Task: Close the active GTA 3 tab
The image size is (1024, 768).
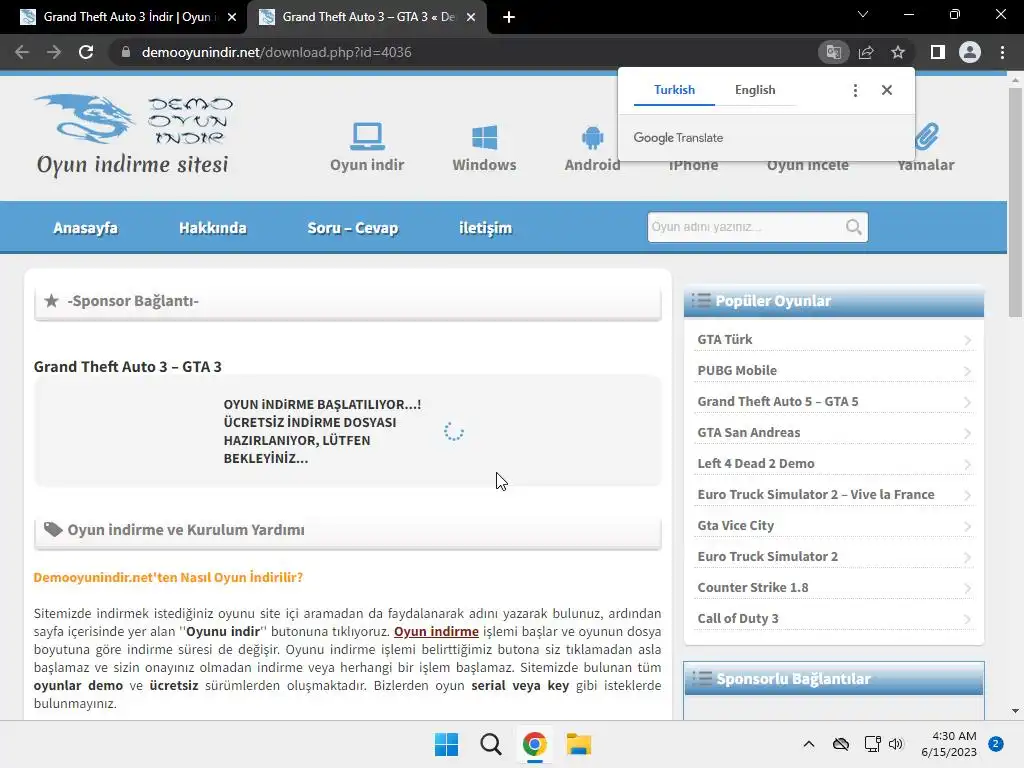Action: coord(470,17)
